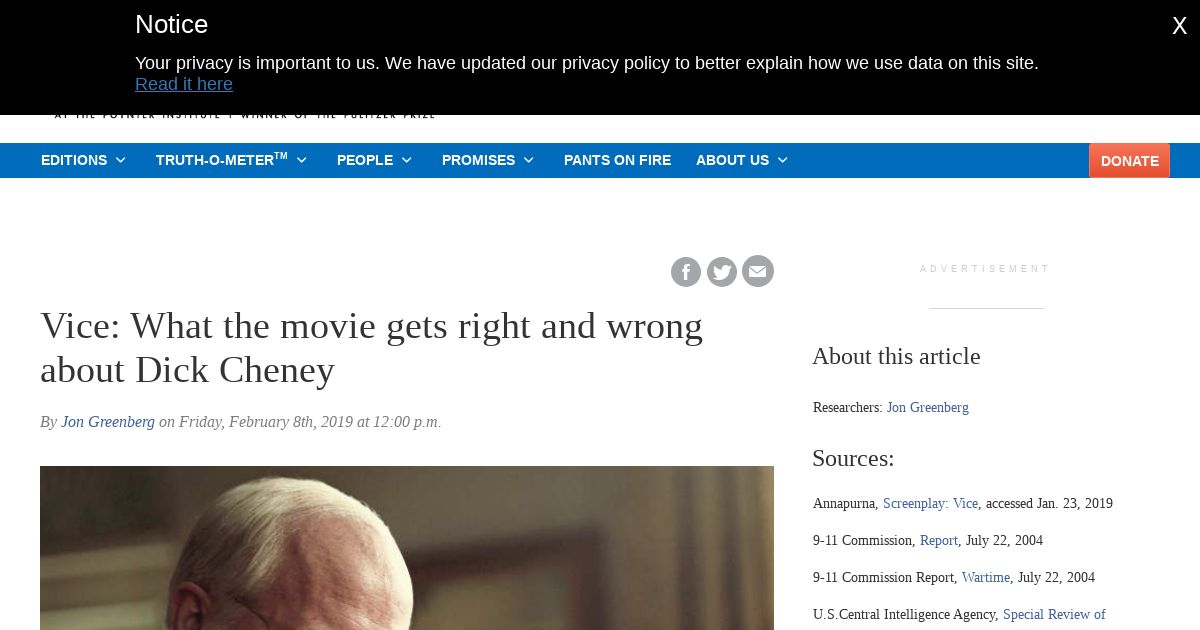Share article via email icon
1200x630 pixels.
pyautogui.click(x=758, y=272)
